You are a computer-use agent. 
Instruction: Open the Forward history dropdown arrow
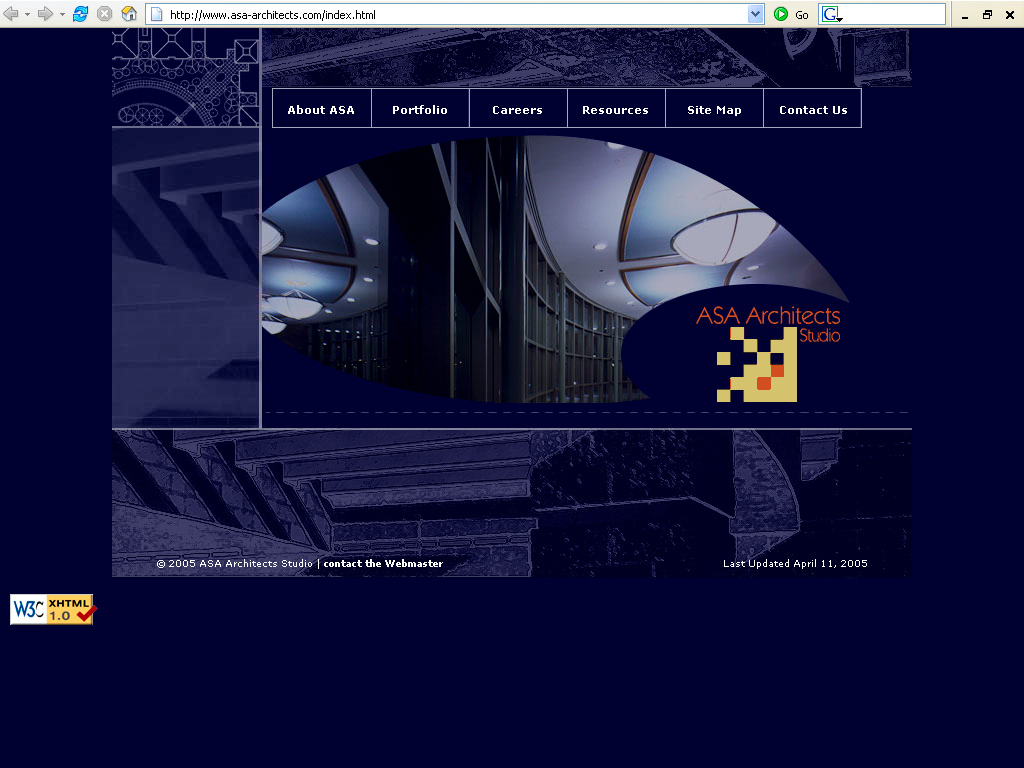pos(62,14)
